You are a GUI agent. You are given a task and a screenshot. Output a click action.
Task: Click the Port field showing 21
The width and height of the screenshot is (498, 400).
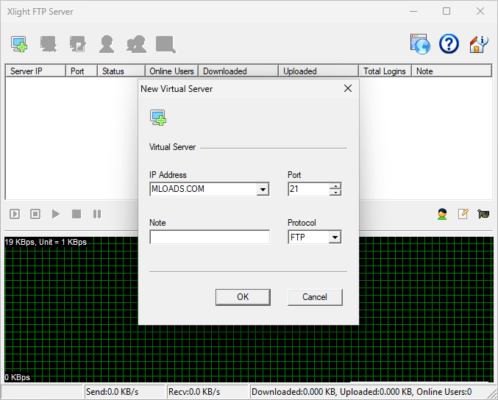coord(309,189)
